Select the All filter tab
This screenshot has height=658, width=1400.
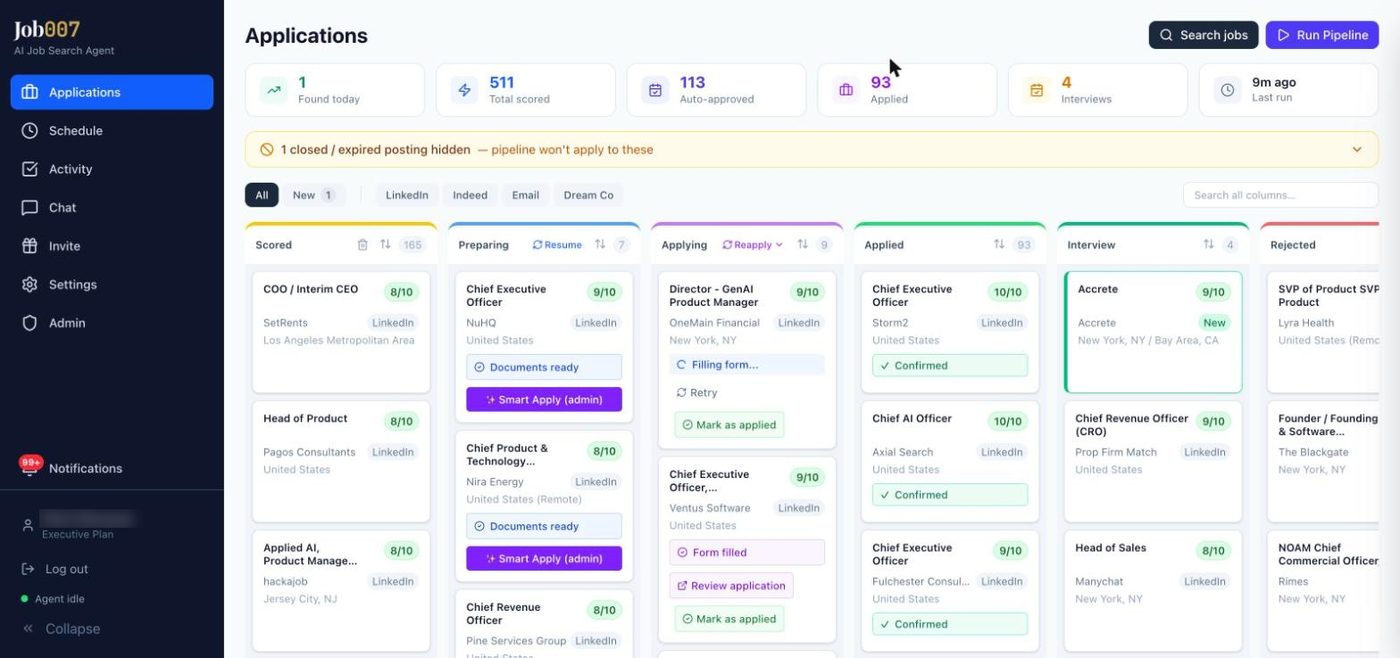(x=262, y=195)
